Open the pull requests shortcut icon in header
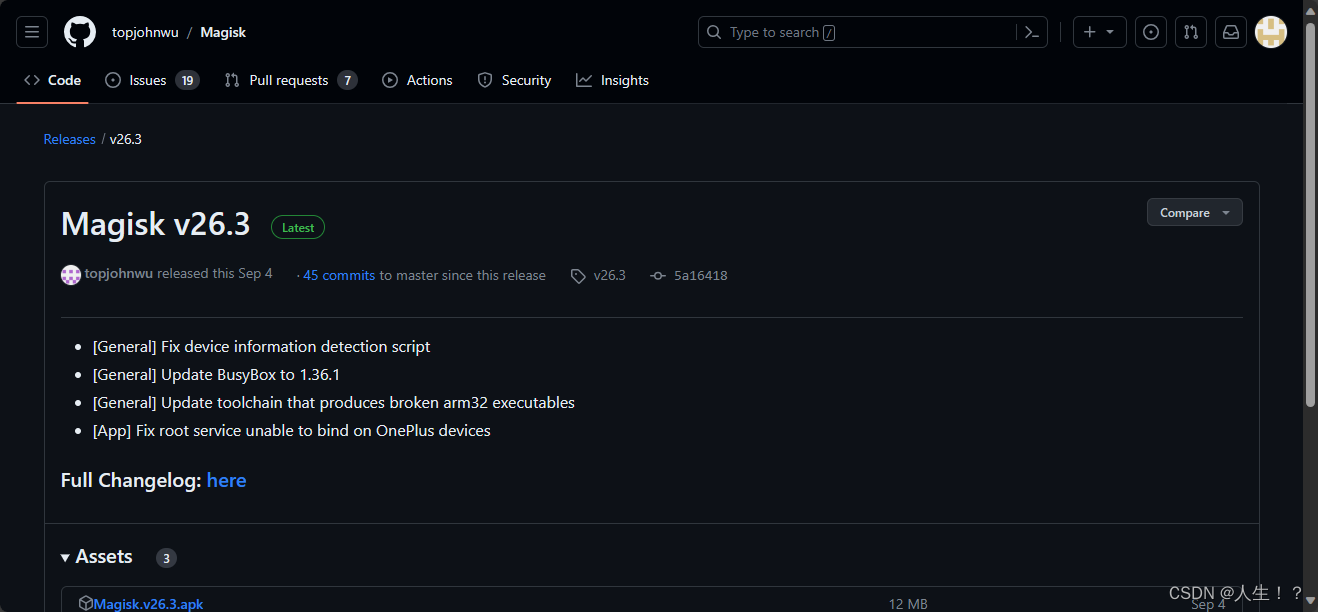The image size is (1318, 612). pos(1191,32)
